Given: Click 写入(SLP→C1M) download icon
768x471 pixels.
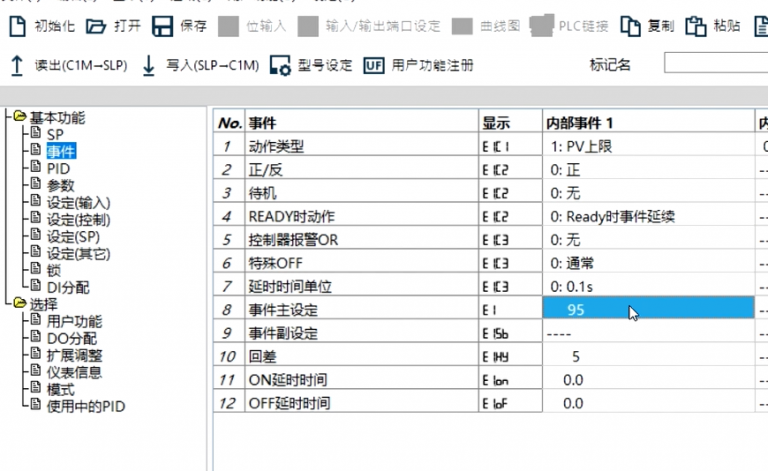Looking at the screenshot, I should [149, 66].
